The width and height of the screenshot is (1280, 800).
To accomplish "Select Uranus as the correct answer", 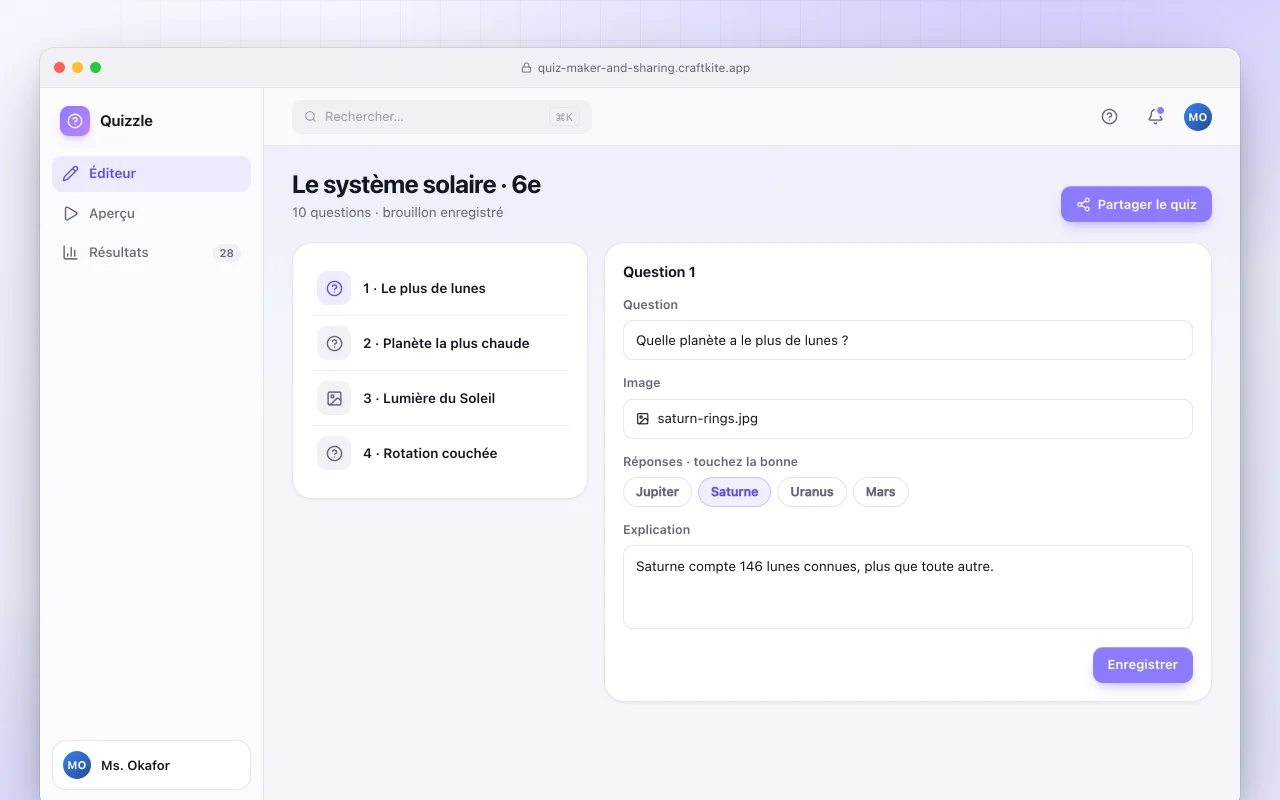I will point(812,492).
